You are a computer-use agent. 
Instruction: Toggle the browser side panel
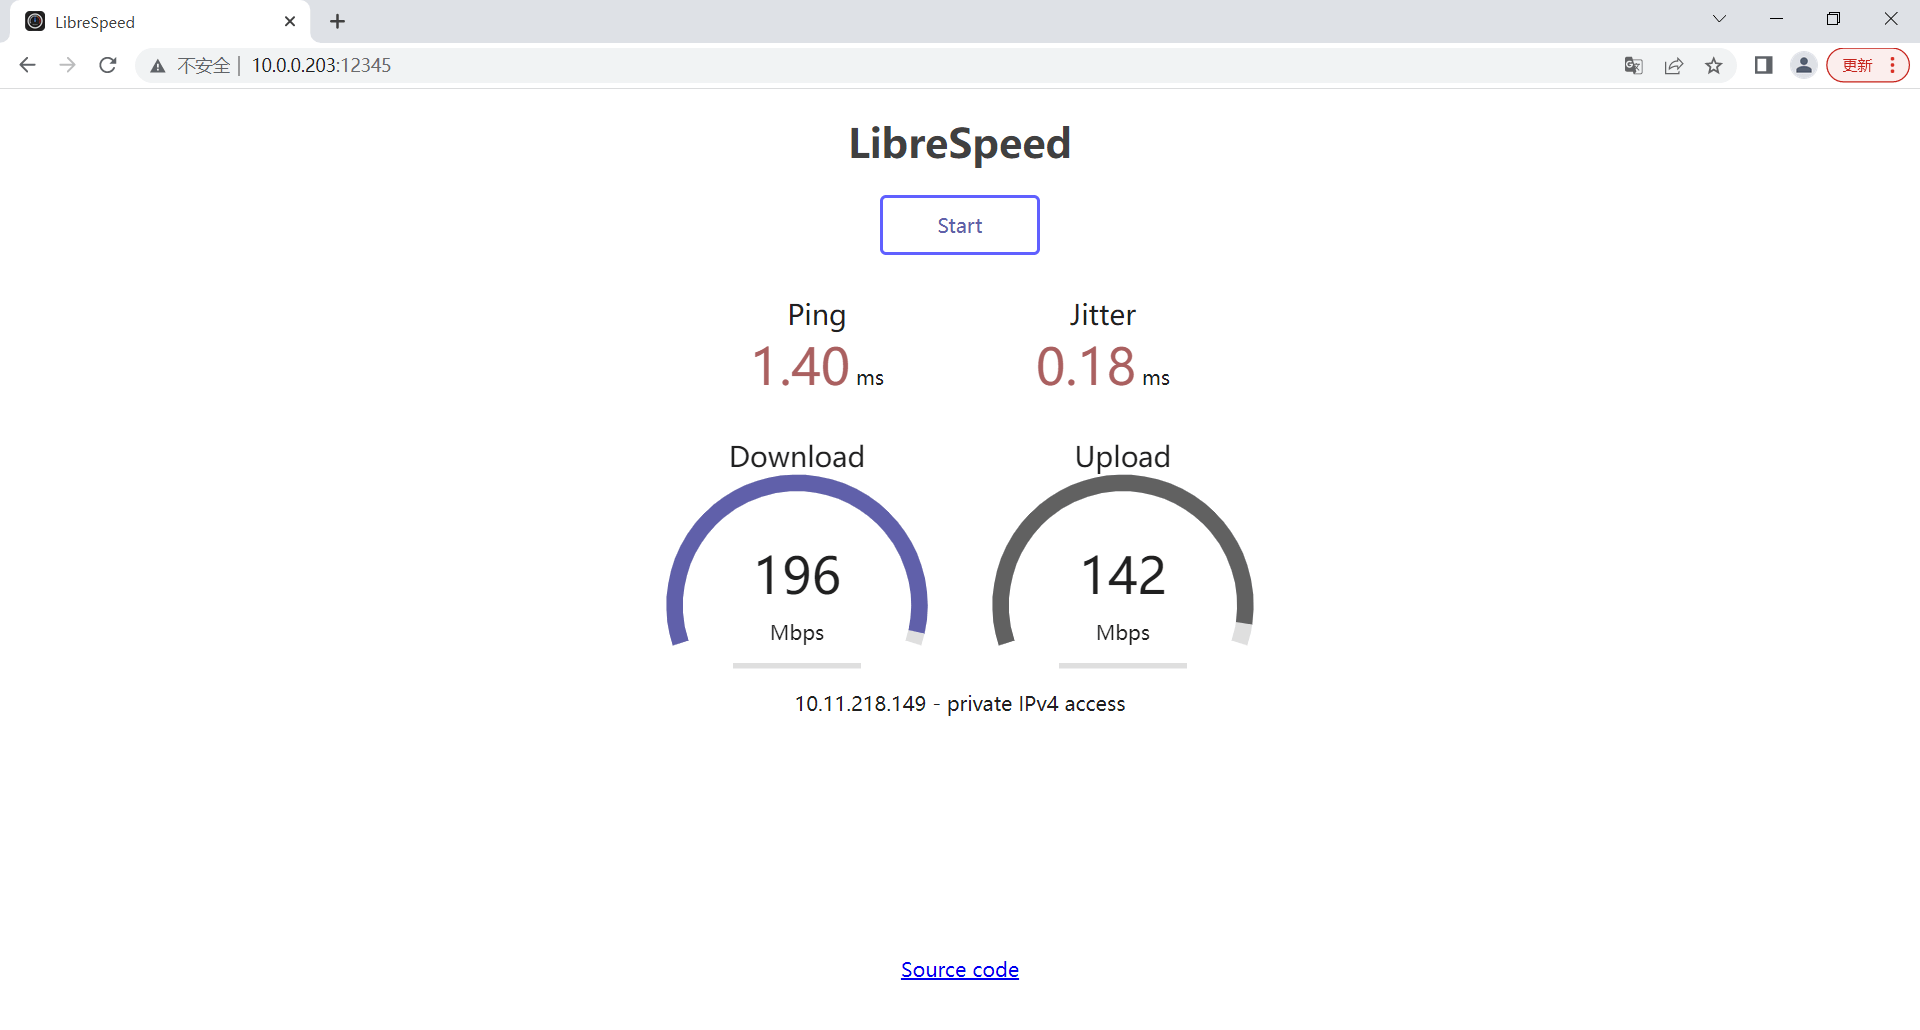pyautogui.click(x=1763, y=65)
